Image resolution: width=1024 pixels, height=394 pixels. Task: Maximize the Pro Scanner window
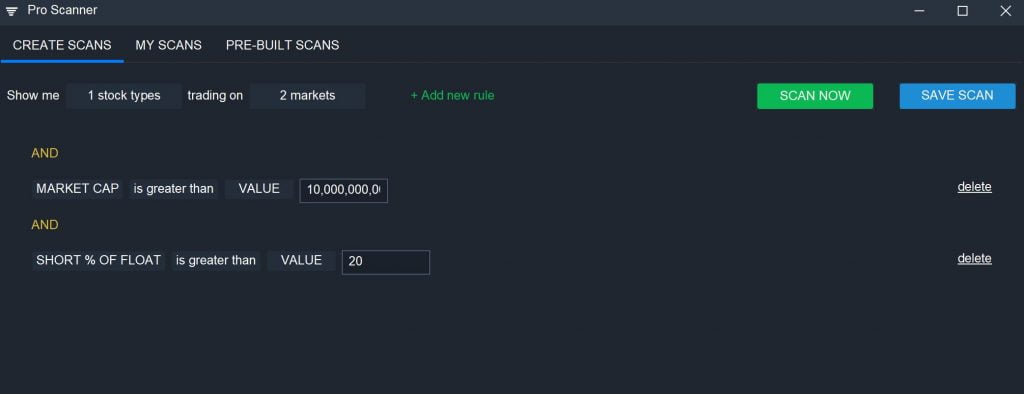[x=963, y=11]
